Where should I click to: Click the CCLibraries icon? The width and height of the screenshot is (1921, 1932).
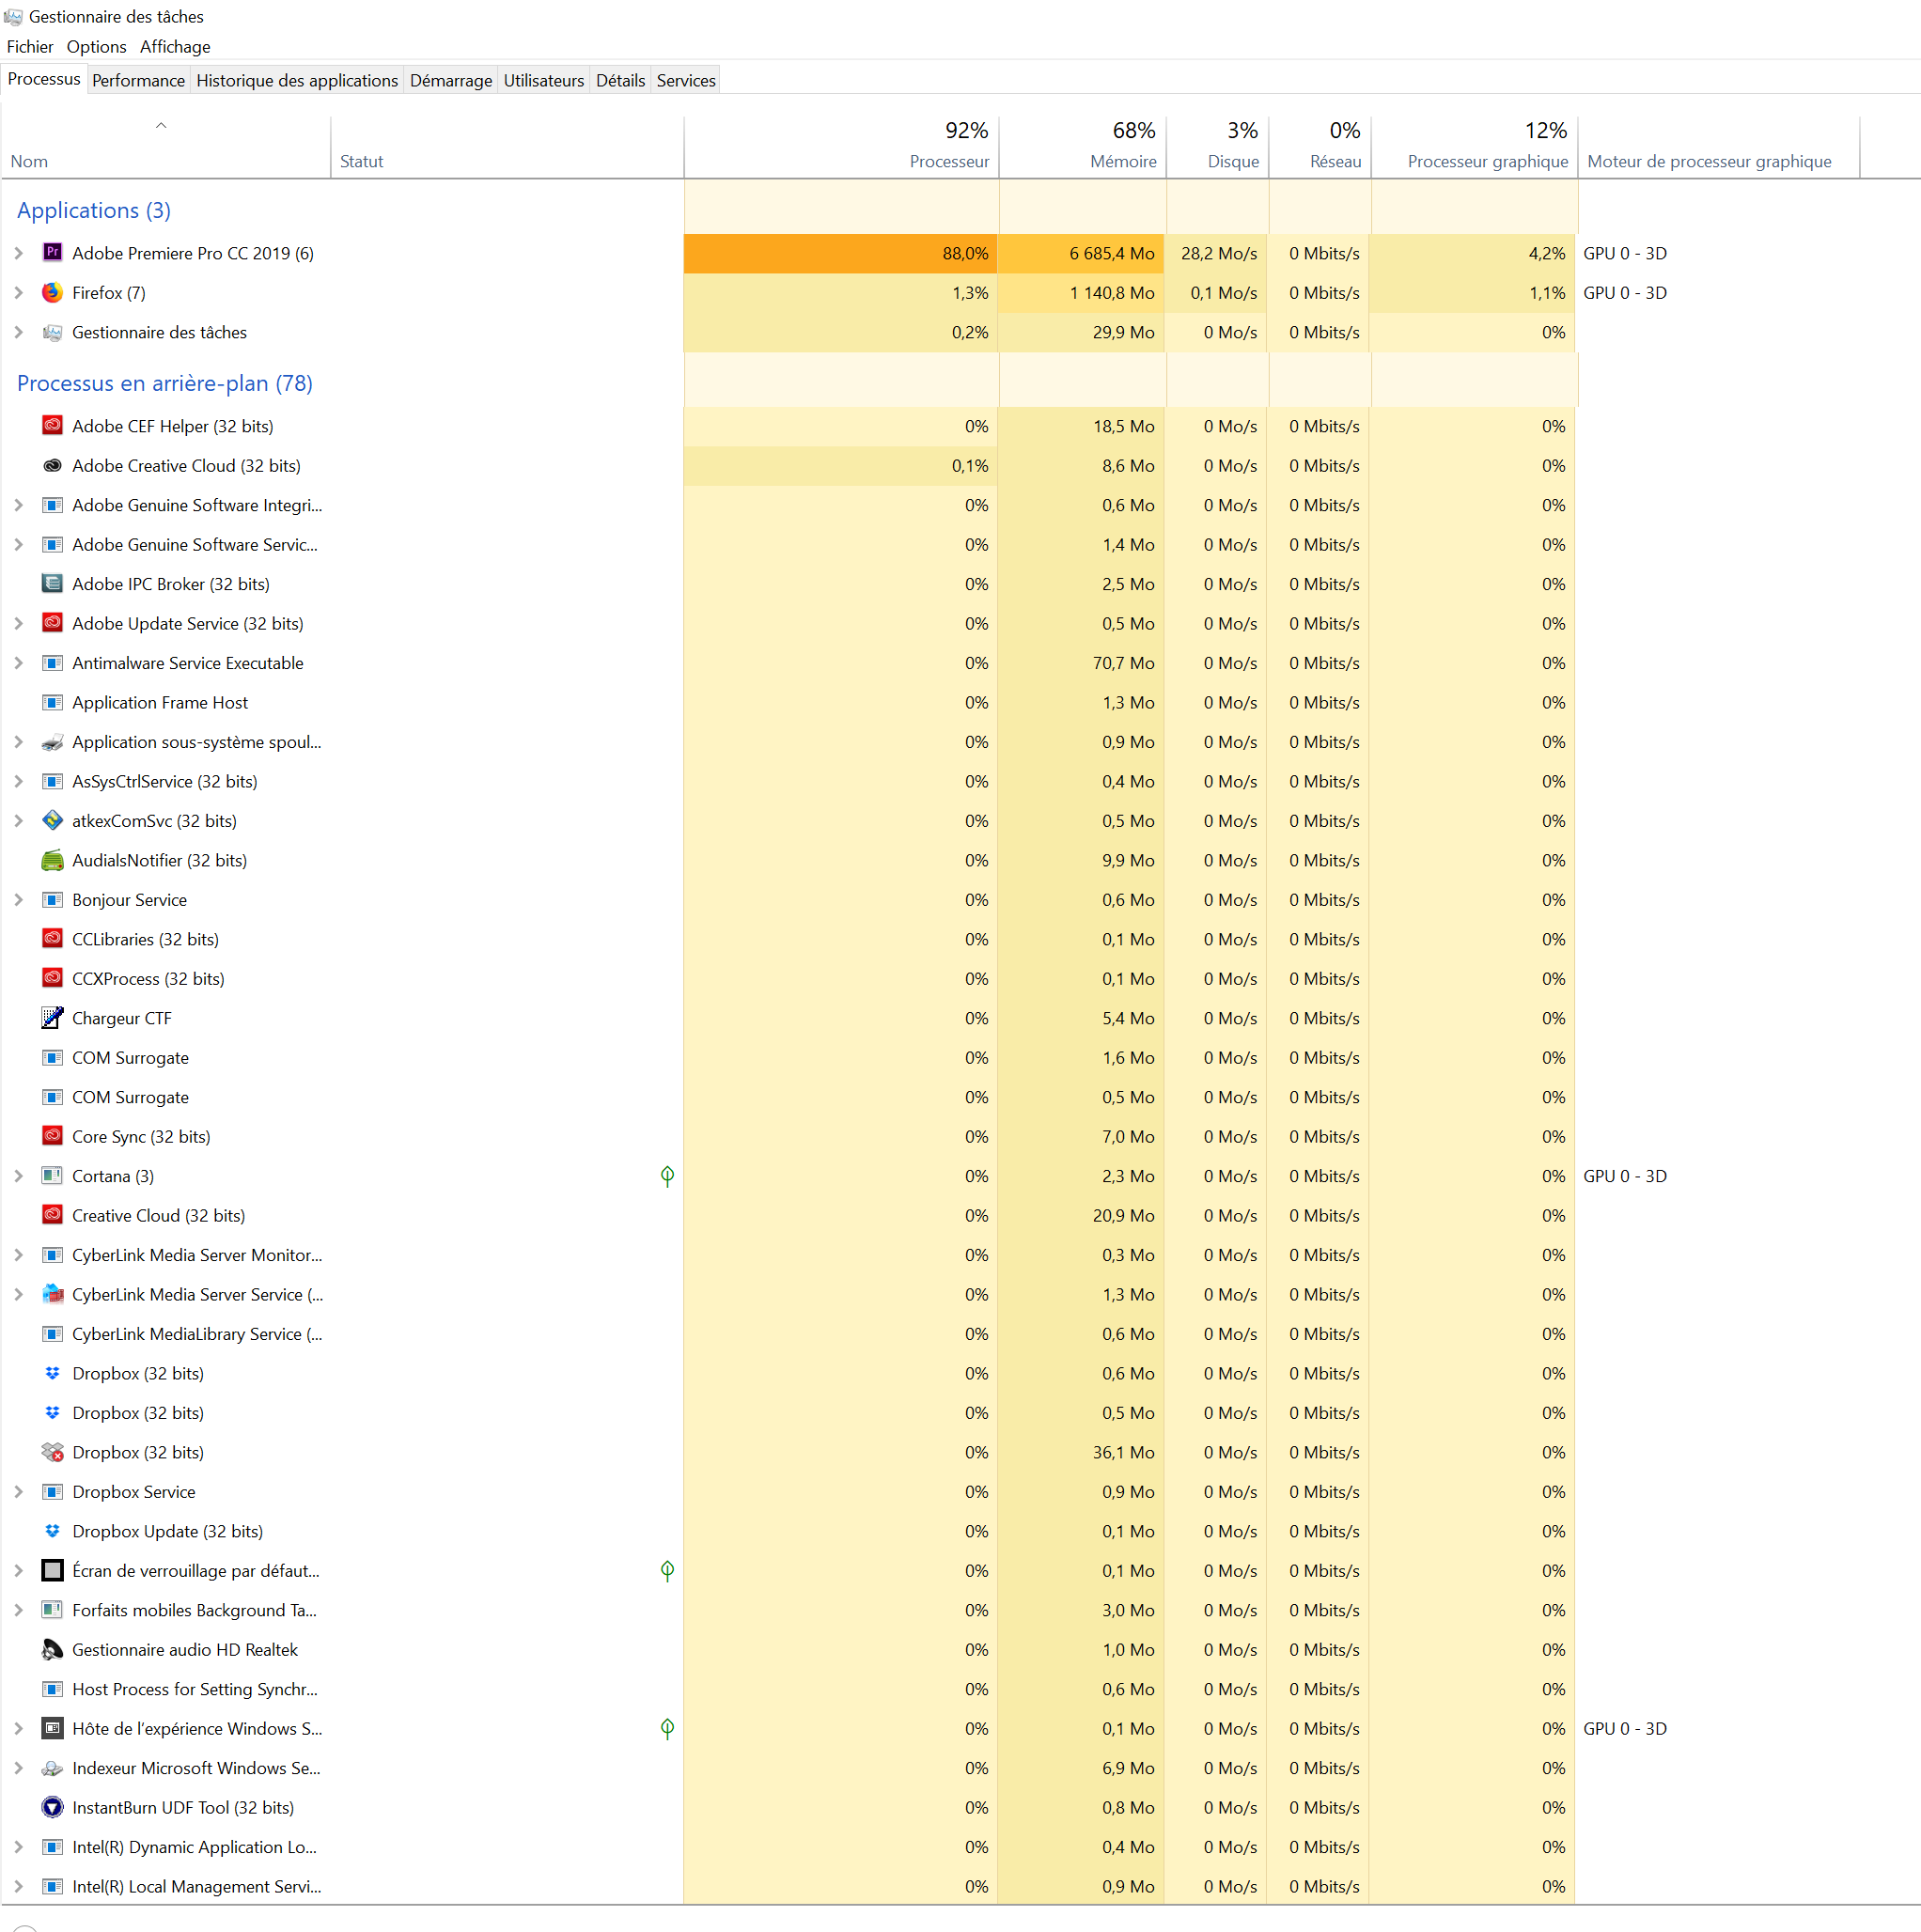(x=52, y=939)
